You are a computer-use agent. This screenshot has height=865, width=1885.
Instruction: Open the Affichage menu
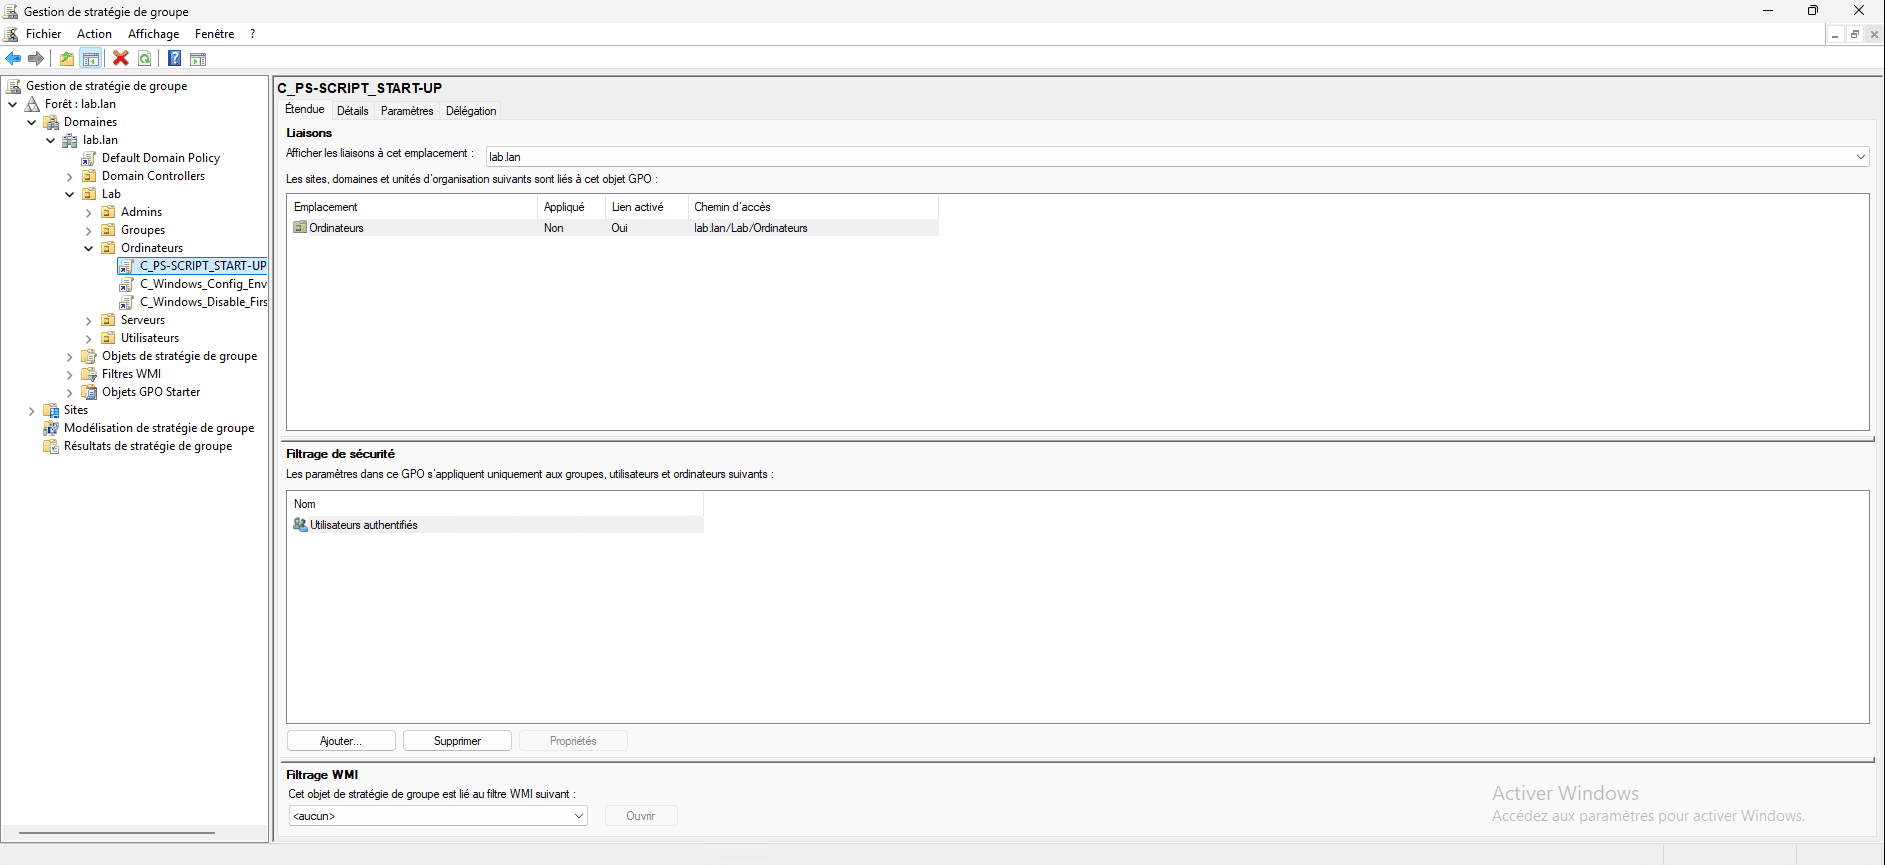[x=153, y=34]
